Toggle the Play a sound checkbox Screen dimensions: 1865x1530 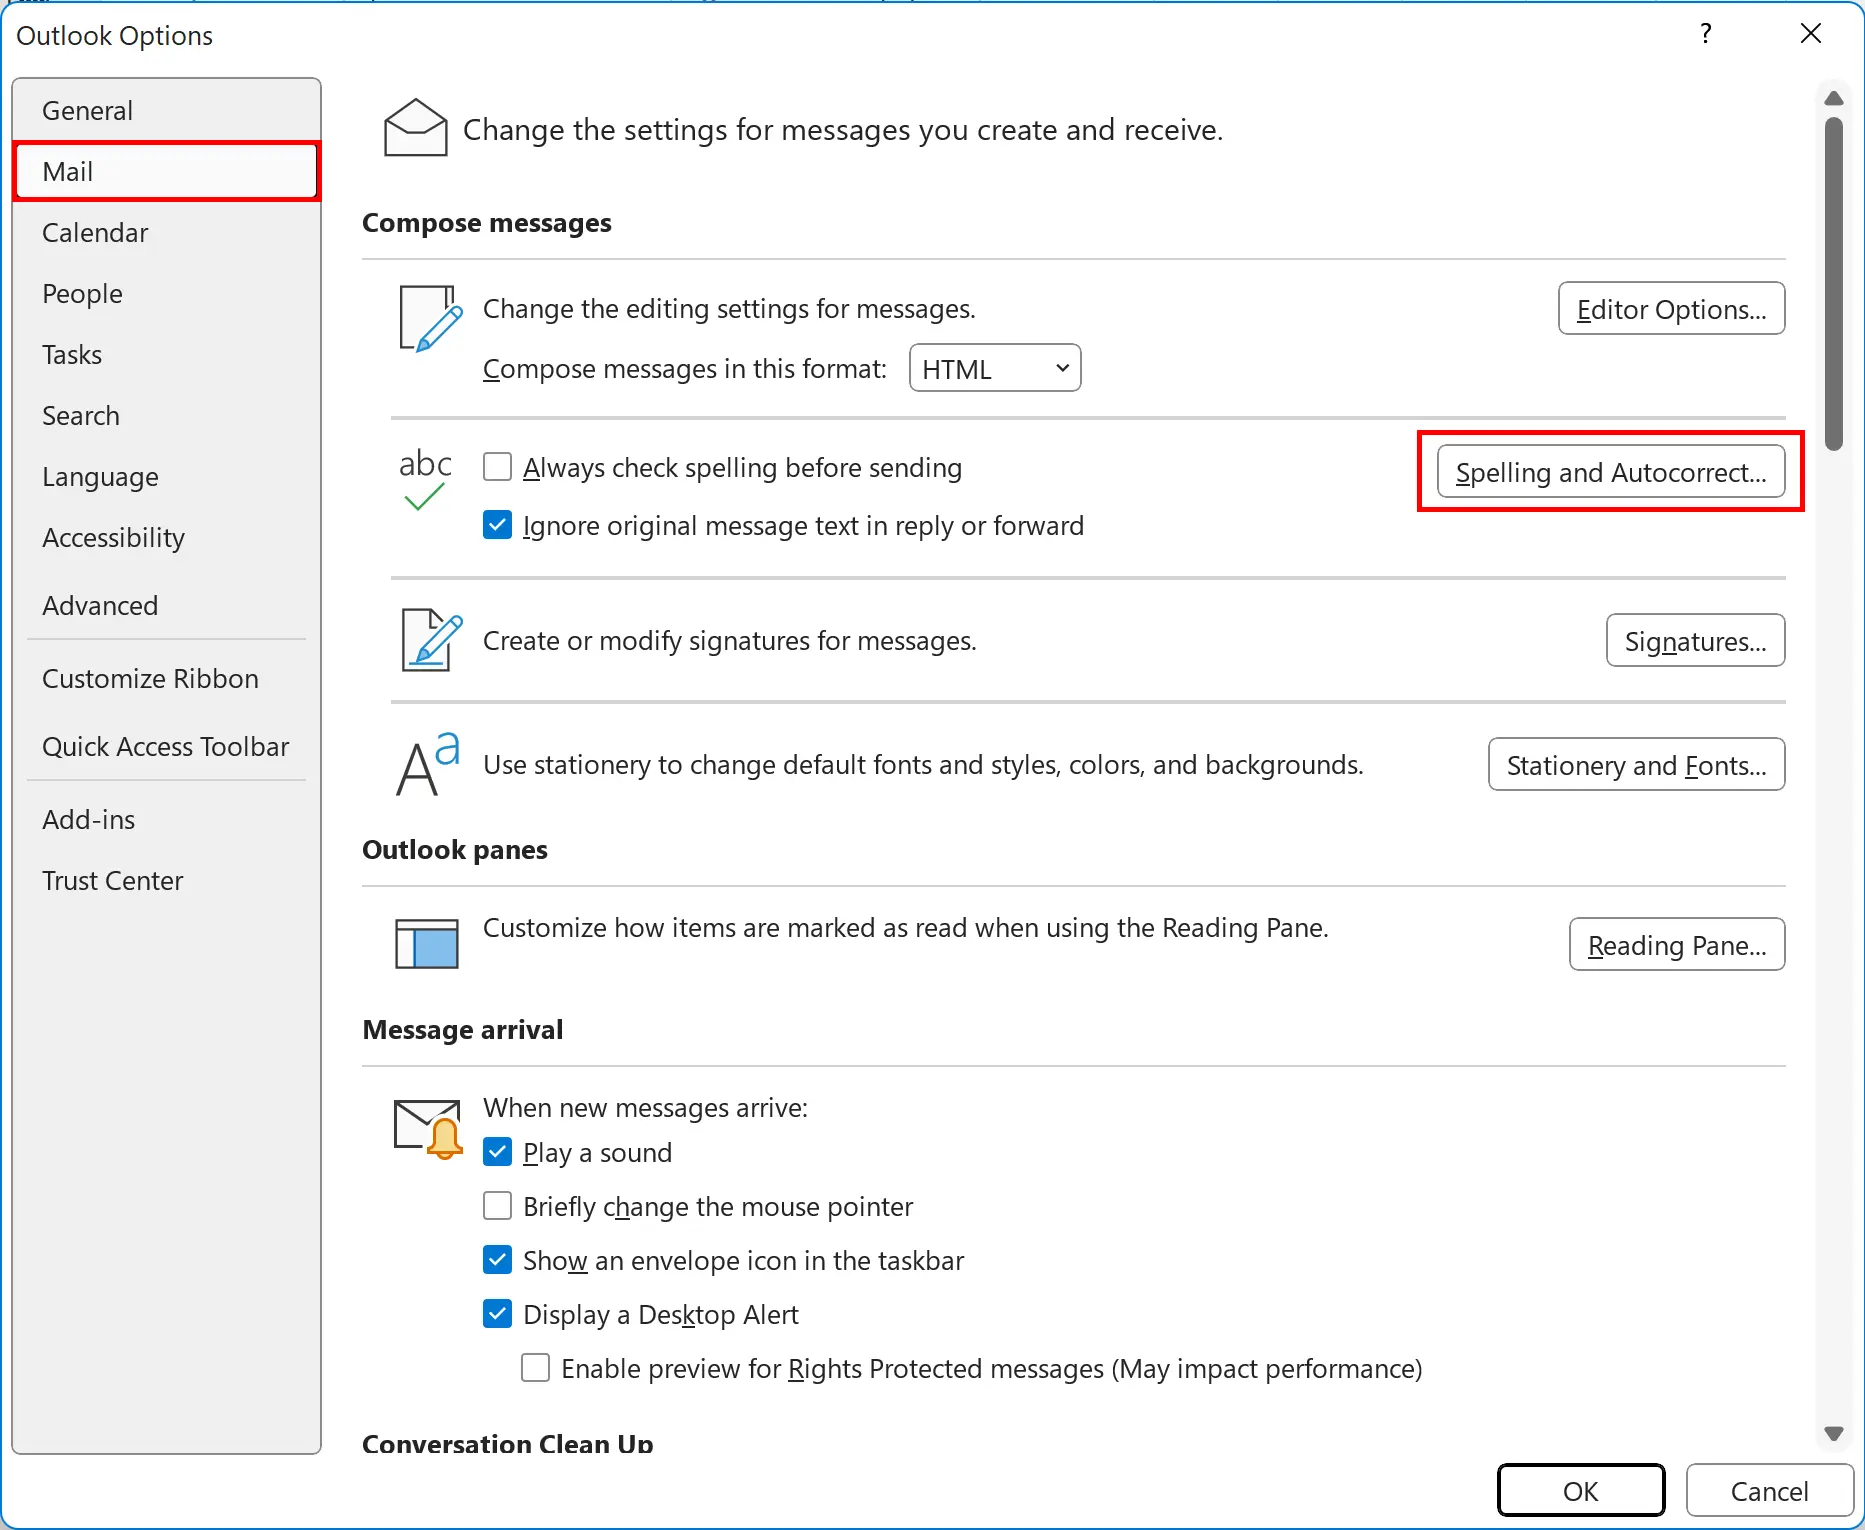pos(497,1152)
